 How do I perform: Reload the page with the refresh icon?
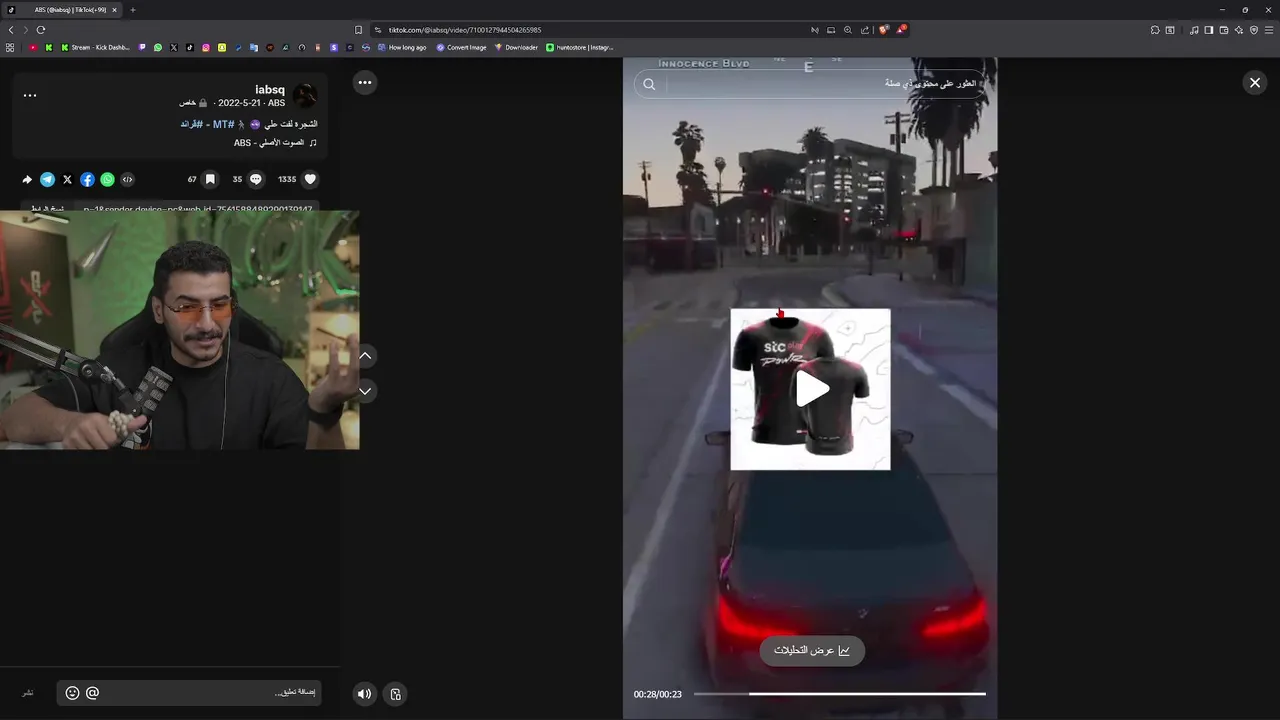tap(41, 30)
